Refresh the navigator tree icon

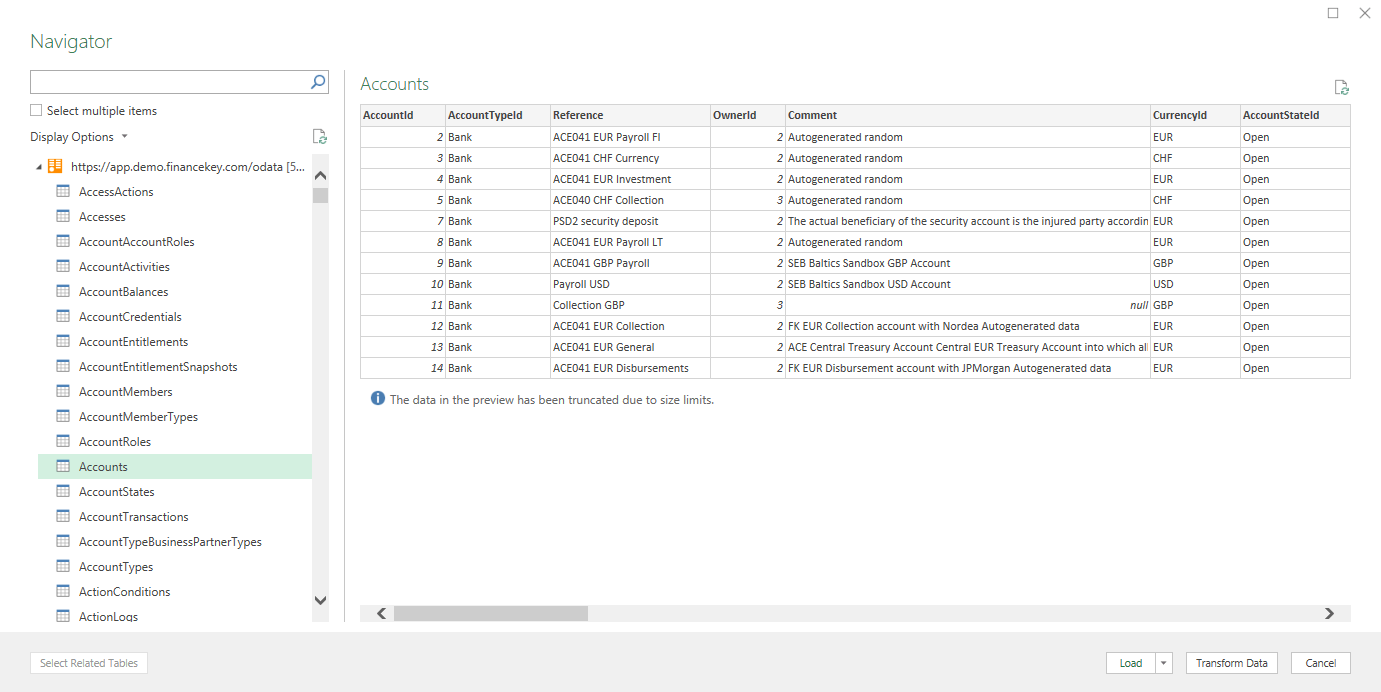click(320, 137)
